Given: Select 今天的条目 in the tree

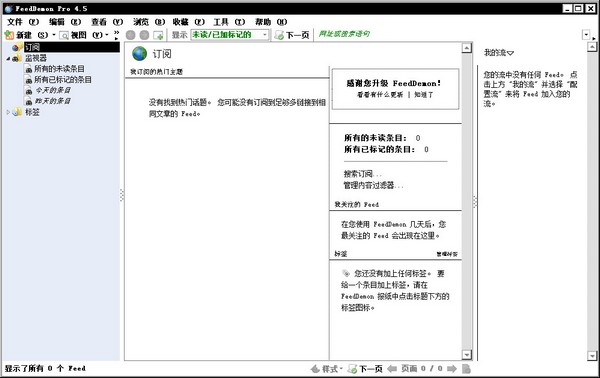Looking at the screenshot, I should point(53,90).
